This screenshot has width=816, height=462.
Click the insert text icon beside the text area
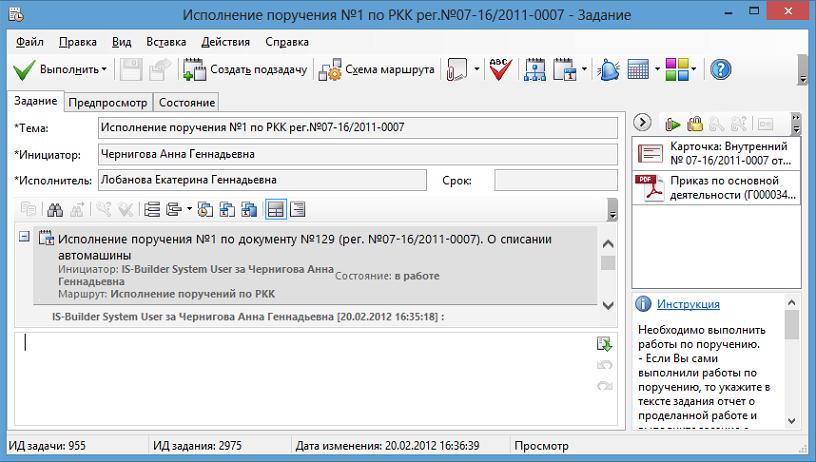(603, 344)
